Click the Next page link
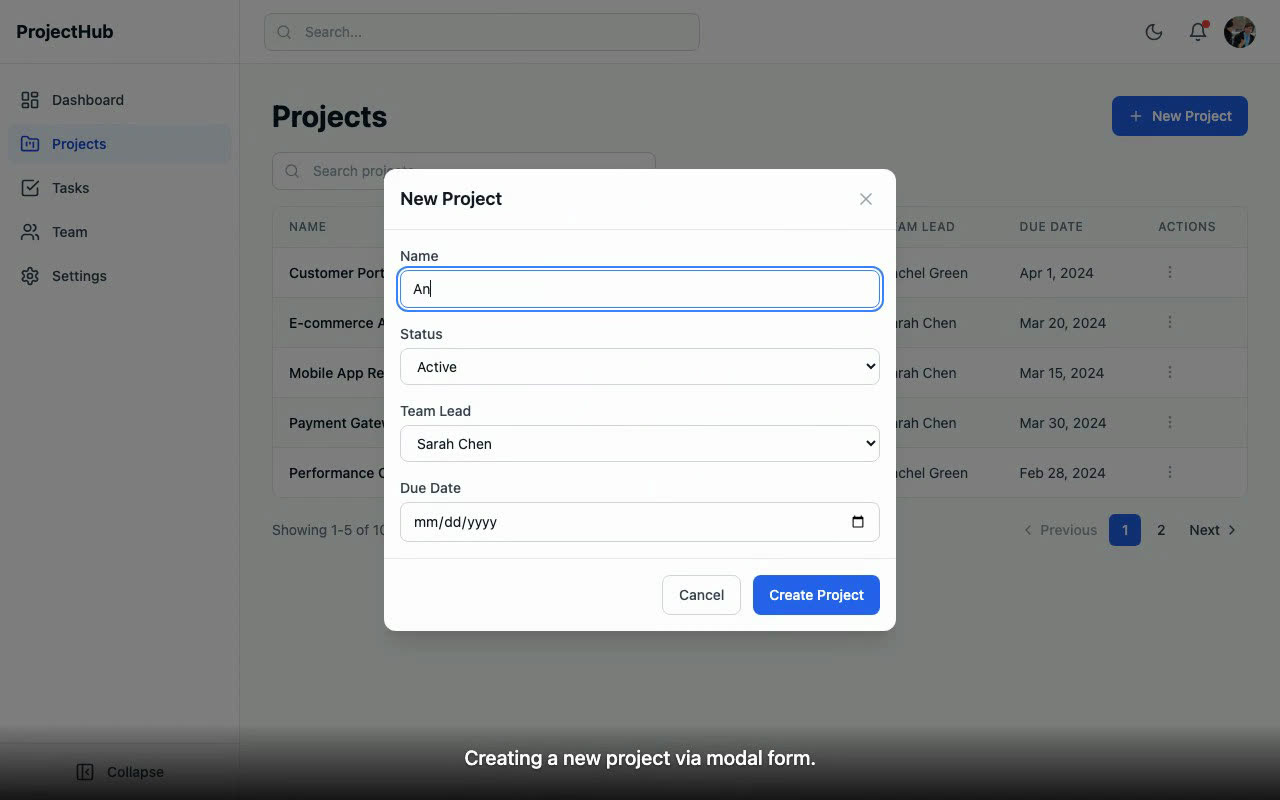 coord(1212,530)
